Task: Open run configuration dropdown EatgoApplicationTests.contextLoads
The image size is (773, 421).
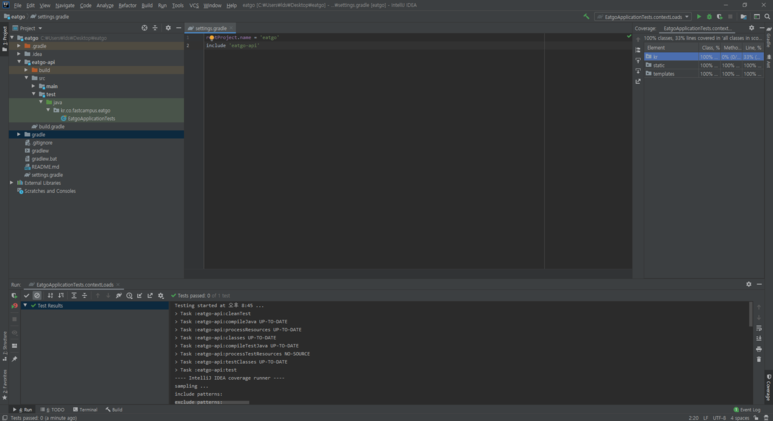Action: (x=642, y=17)
